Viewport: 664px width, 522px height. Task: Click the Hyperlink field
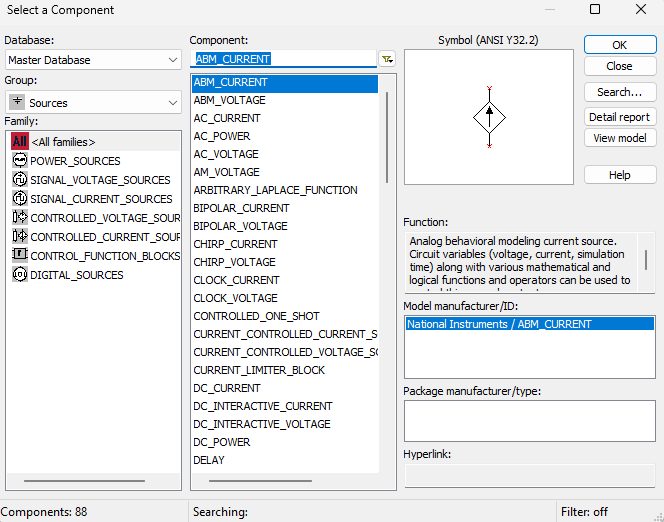point(530,475)
